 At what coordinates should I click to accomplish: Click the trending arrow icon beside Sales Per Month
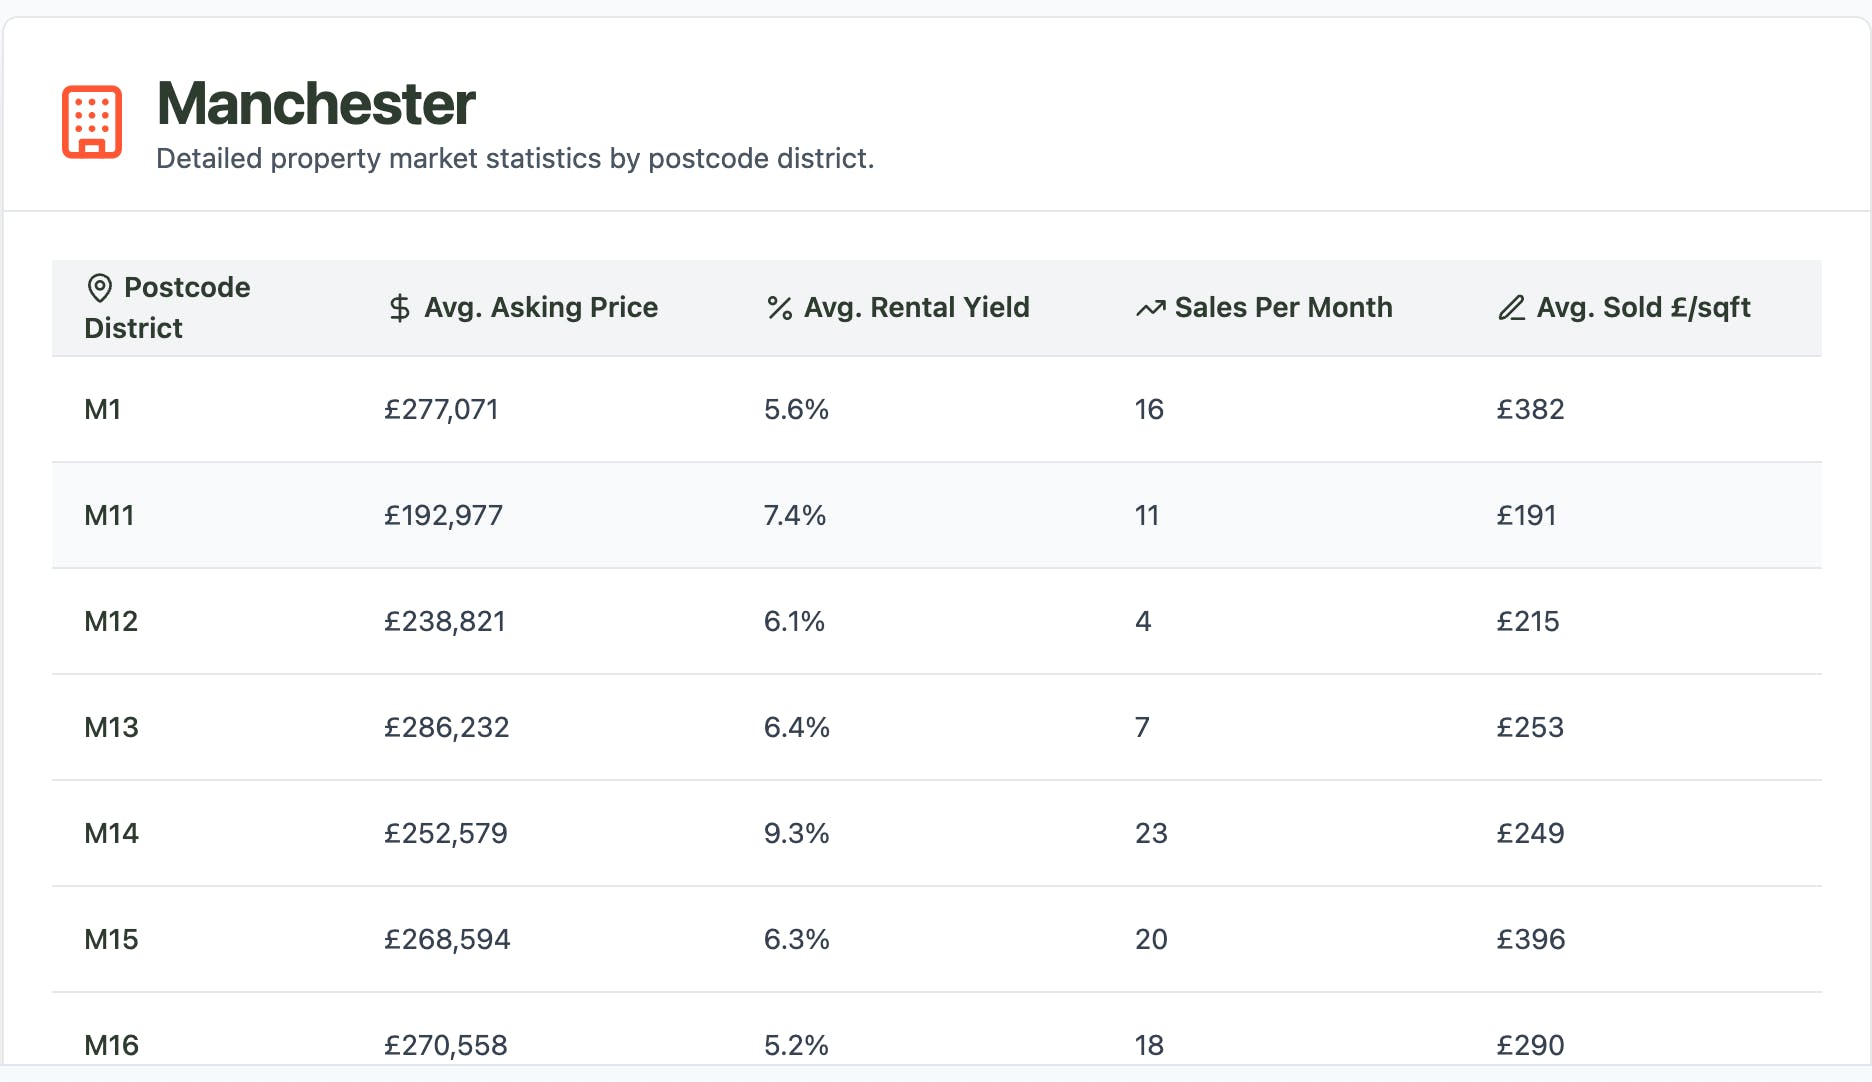point(1150,308)
